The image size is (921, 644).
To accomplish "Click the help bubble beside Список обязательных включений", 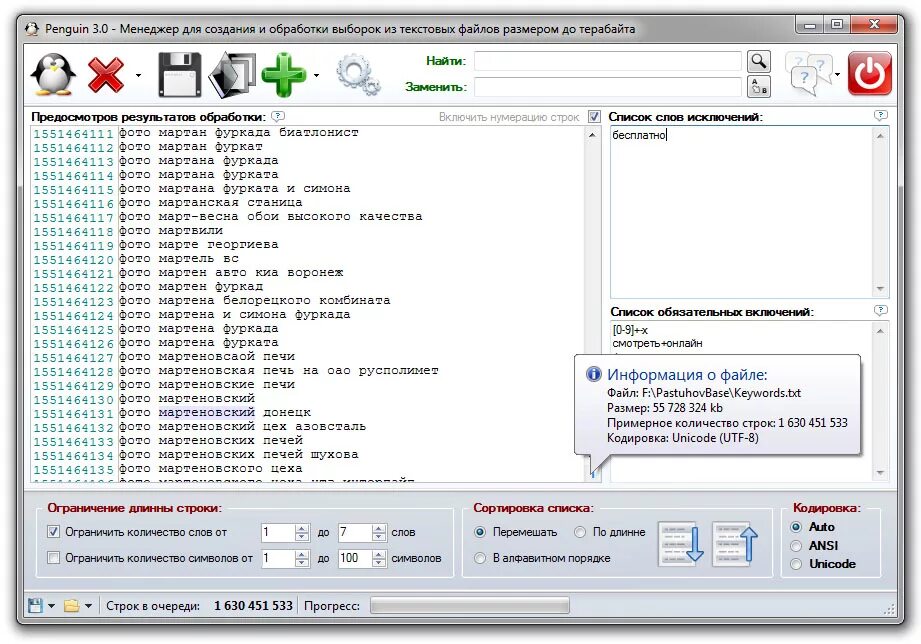I will pyautogui.click(x=880, y=310).
